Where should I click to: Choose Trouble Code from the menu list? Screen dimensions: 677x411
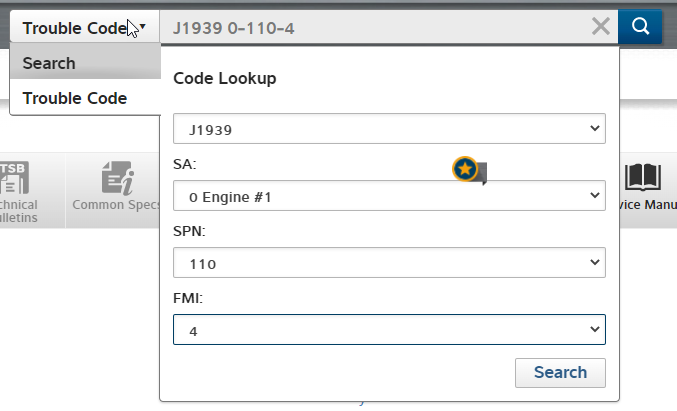click(74, 98)
